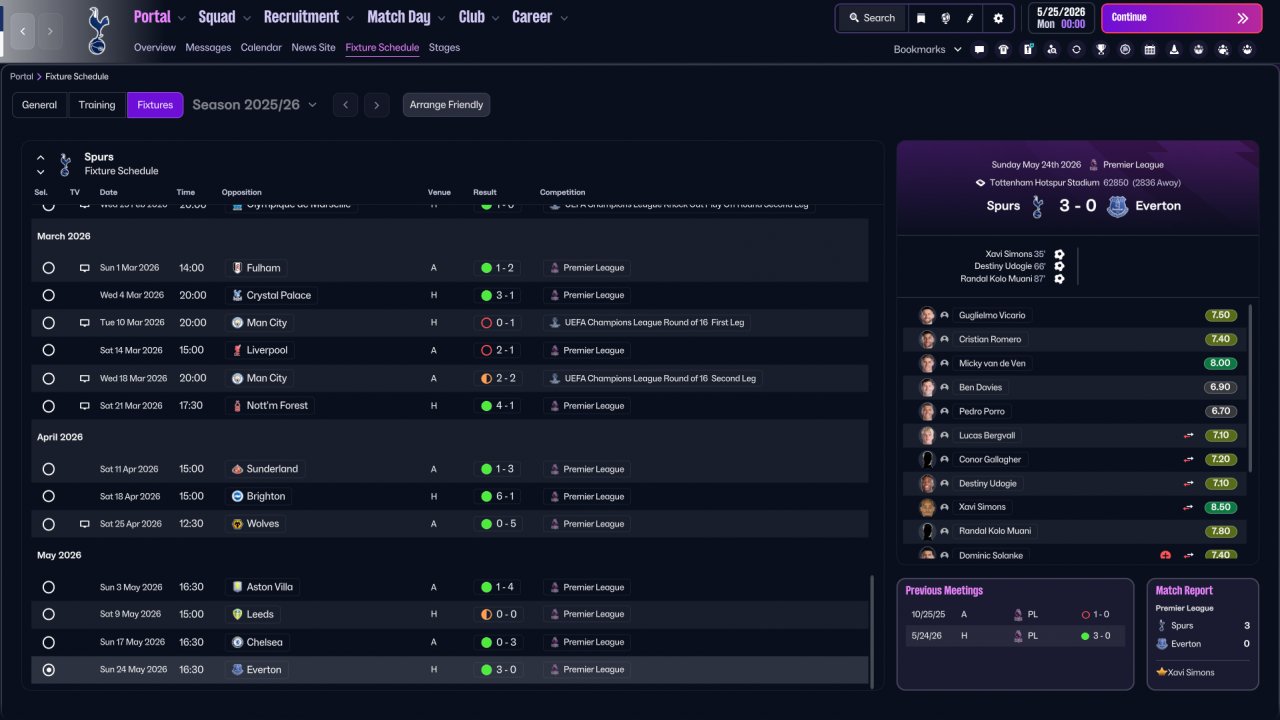Viewport: 1280px width, 720px height.
Task: Click the circular arrows transfers shortcut
Action: [x=1076, y=49]
